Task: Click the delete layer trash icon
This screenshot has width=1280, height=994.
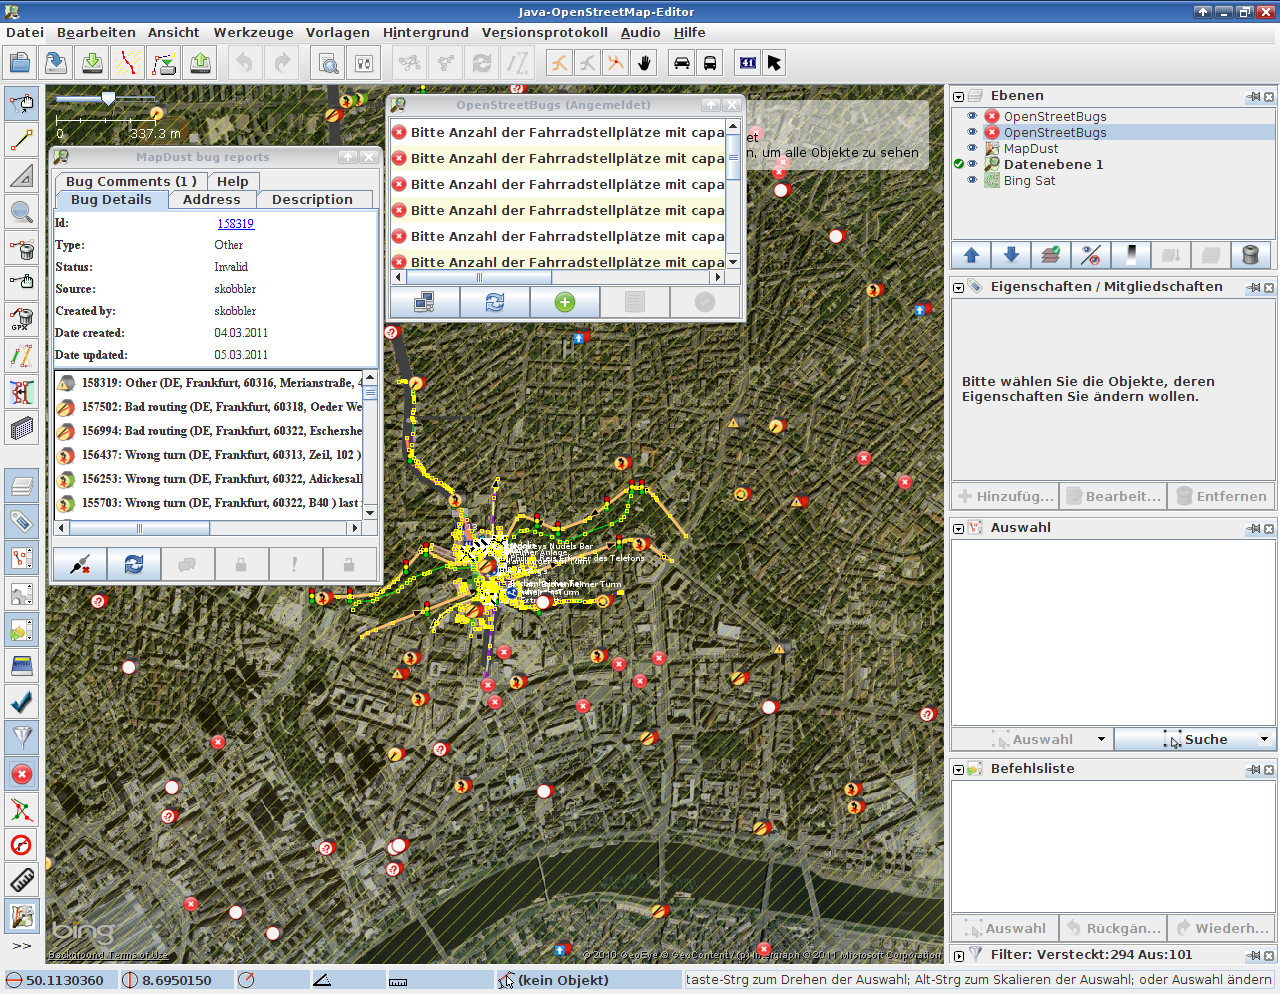Action: (1250, 255)
